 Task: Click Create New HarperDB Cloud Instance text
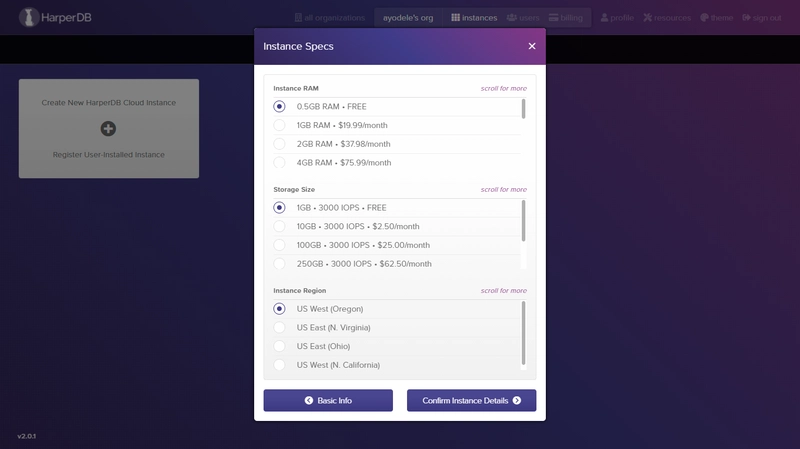[109, 103]
